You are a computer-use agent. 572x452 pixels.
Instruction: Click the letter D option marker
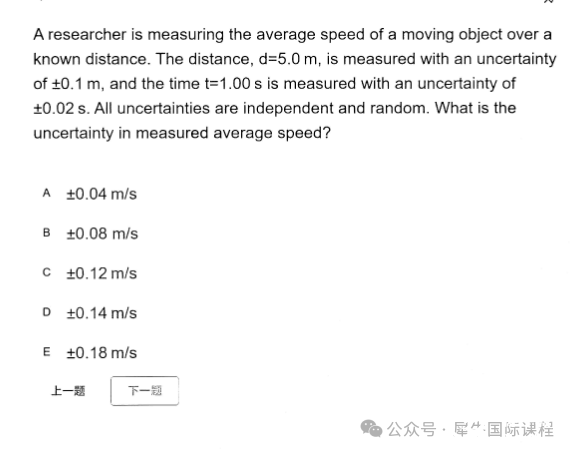pyautogui.click(x=46, y=312)
